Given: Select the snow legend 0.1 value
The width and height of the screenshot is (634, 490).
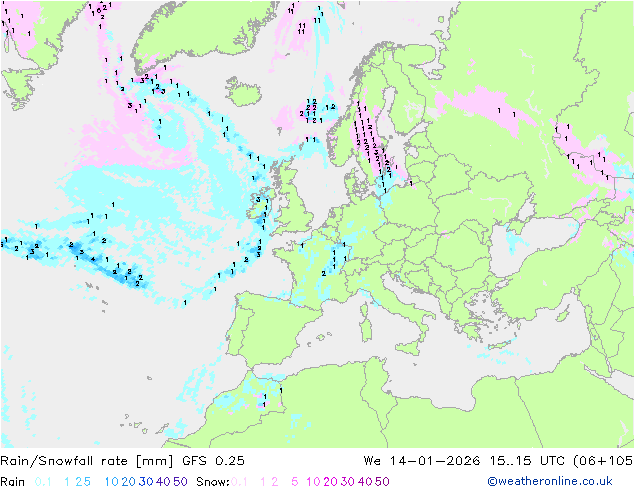Looking at the screenshot, I should 239,482.
